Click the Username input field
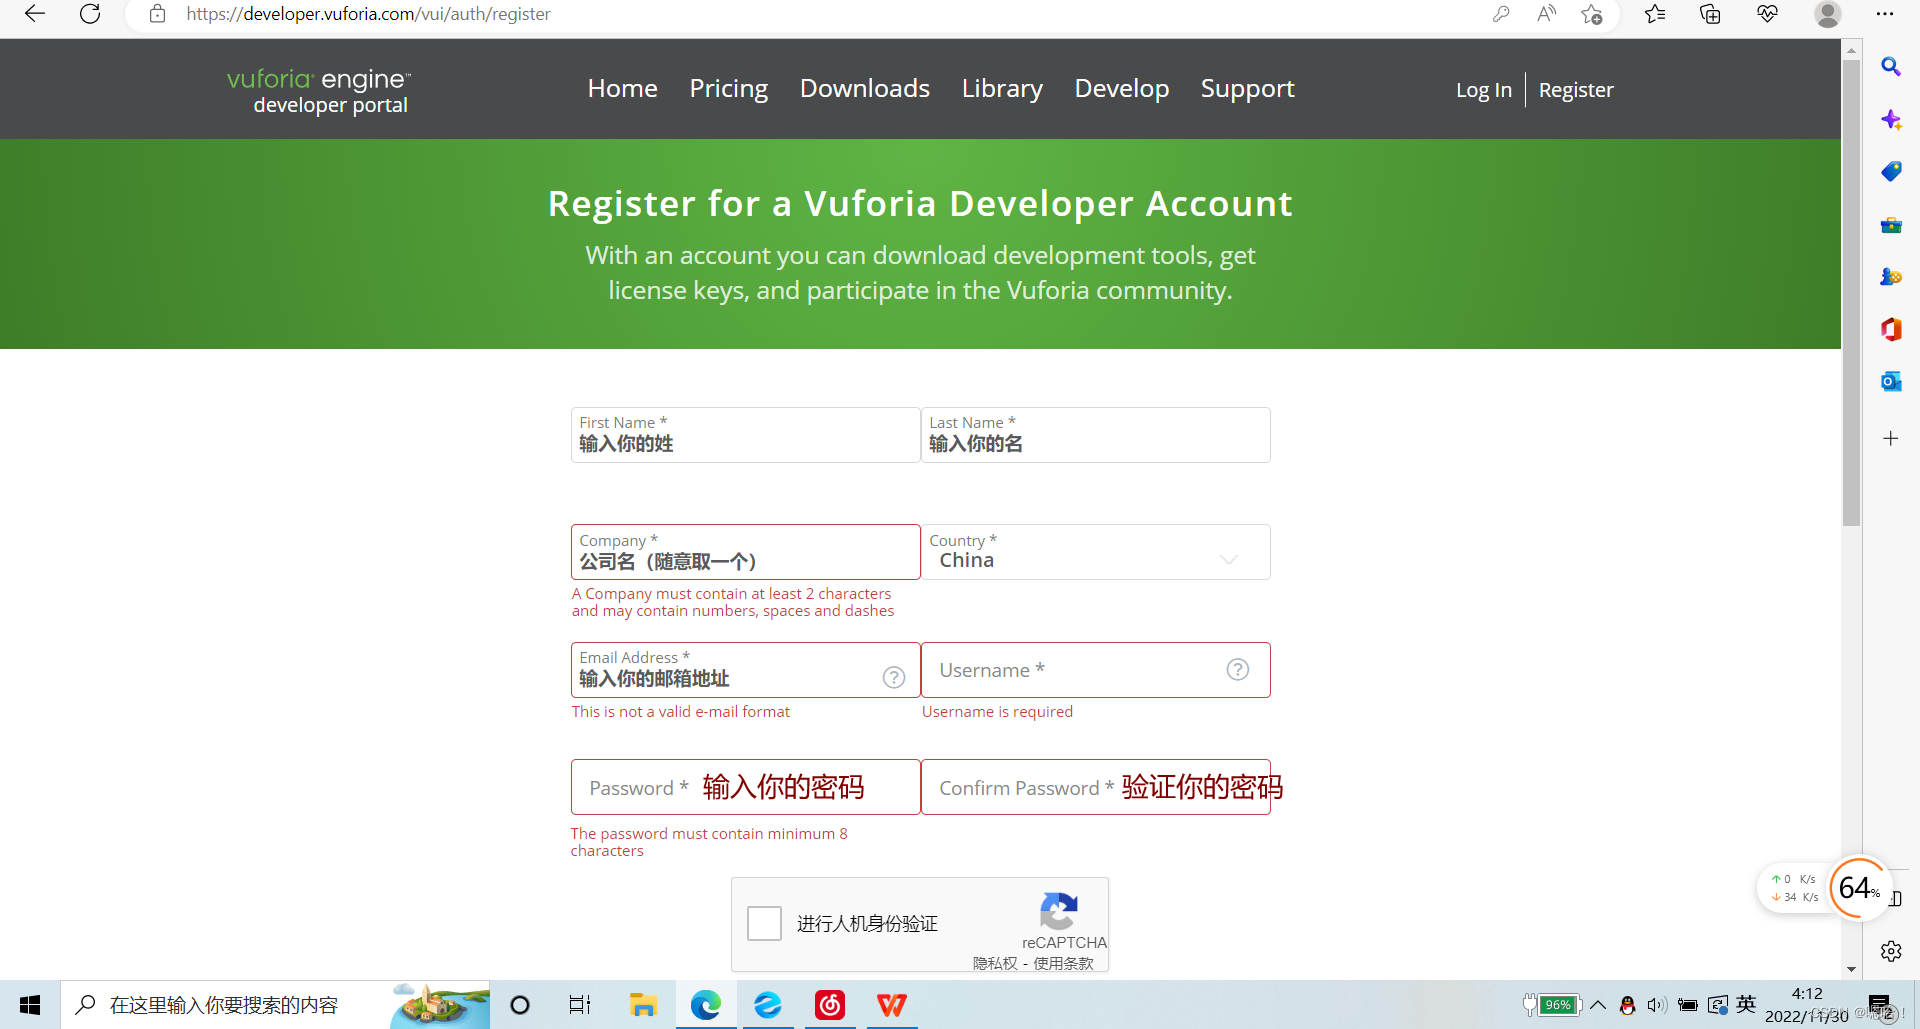 1096,670
